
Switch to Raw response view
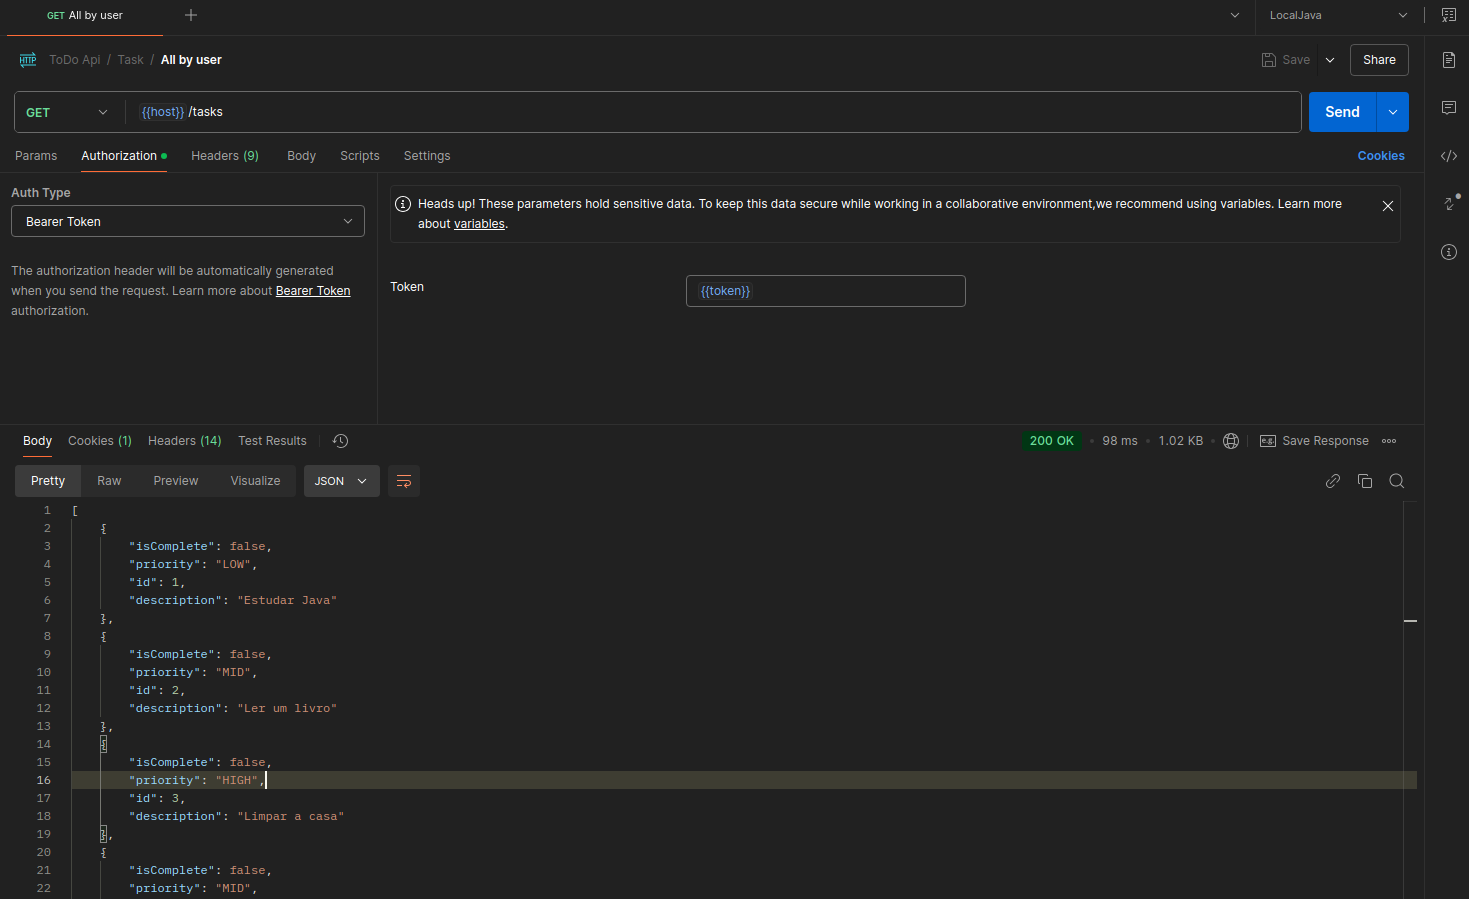coord(109,481)
